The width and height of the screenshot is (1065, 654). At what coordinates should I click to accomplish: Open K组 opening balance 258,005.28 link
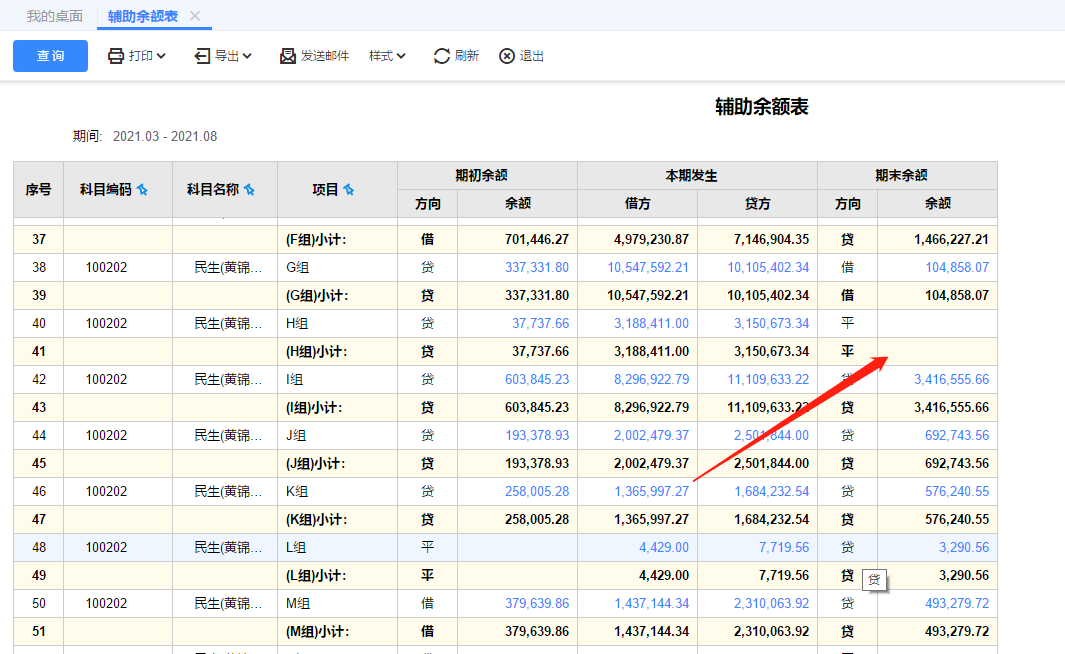[x=537, y=491]
